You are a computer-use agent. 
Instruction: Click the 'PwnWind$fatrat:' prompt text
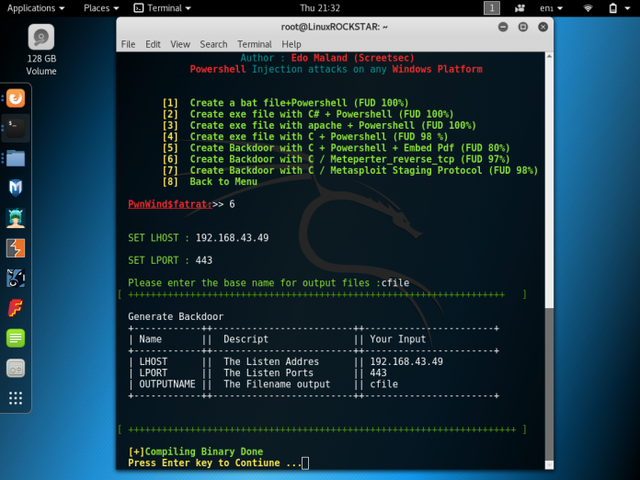point(169,204)
